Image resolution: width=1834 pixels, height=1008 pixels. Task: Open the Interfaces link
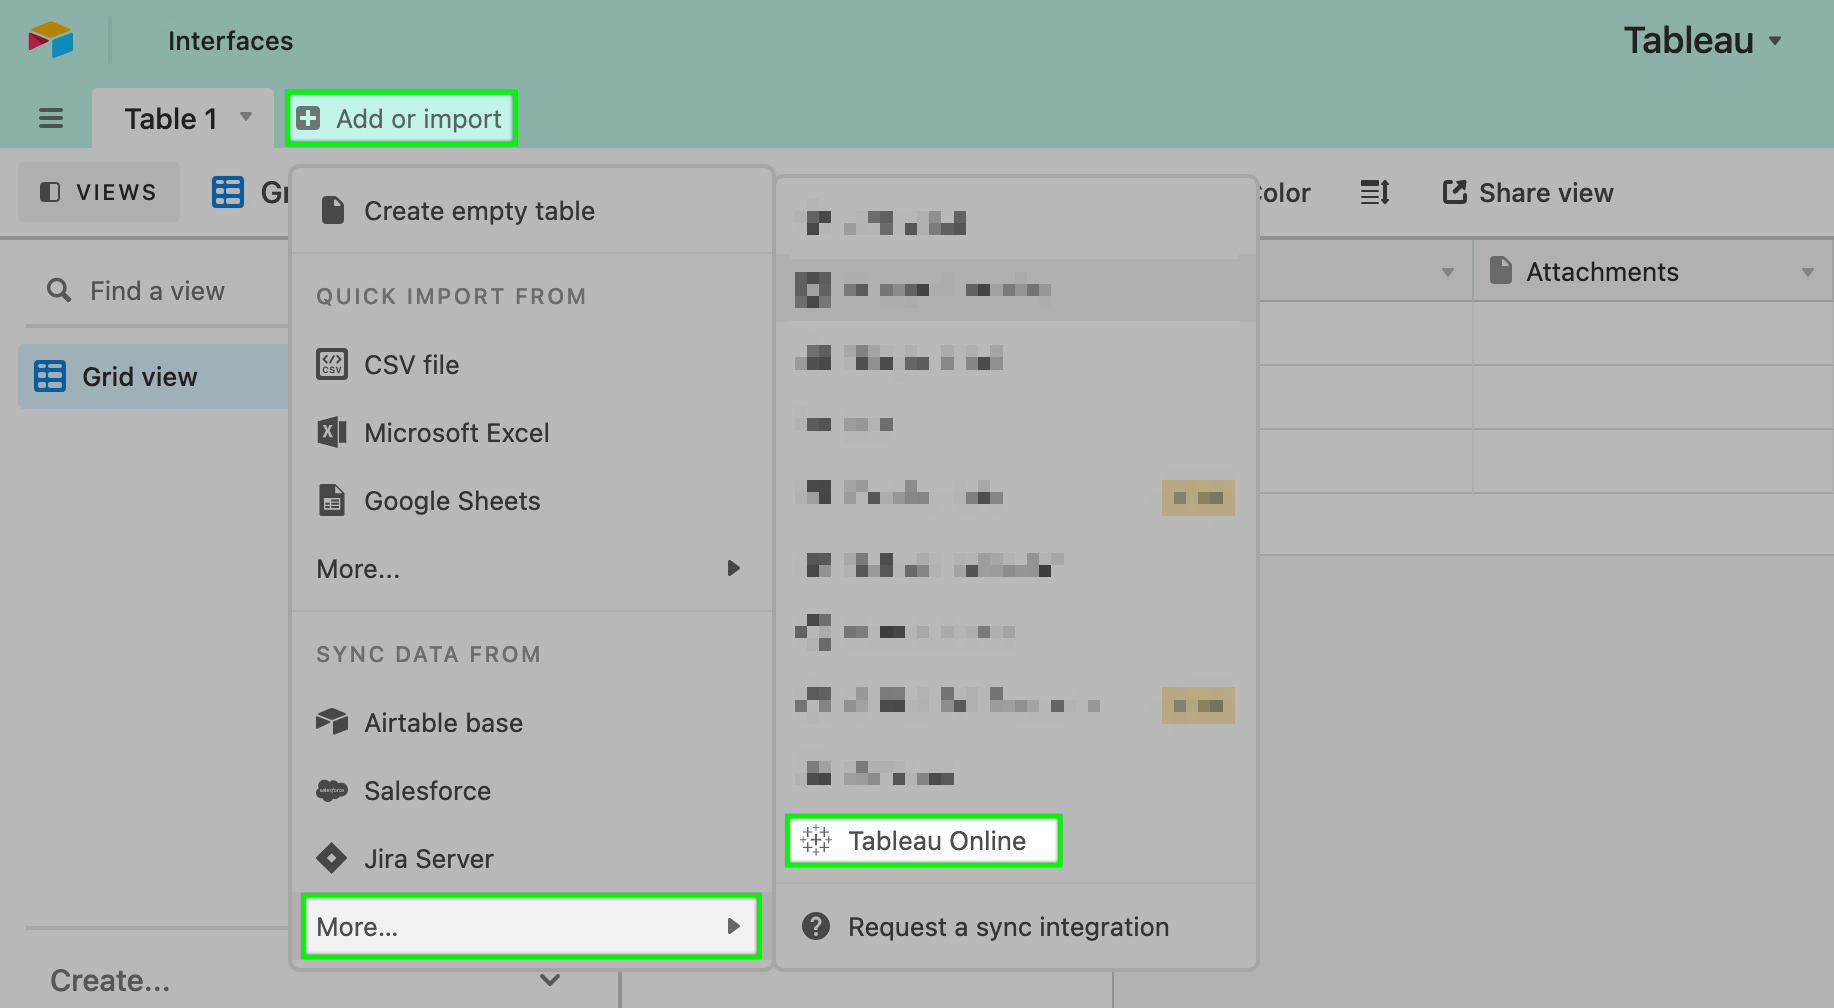[230, 41]
